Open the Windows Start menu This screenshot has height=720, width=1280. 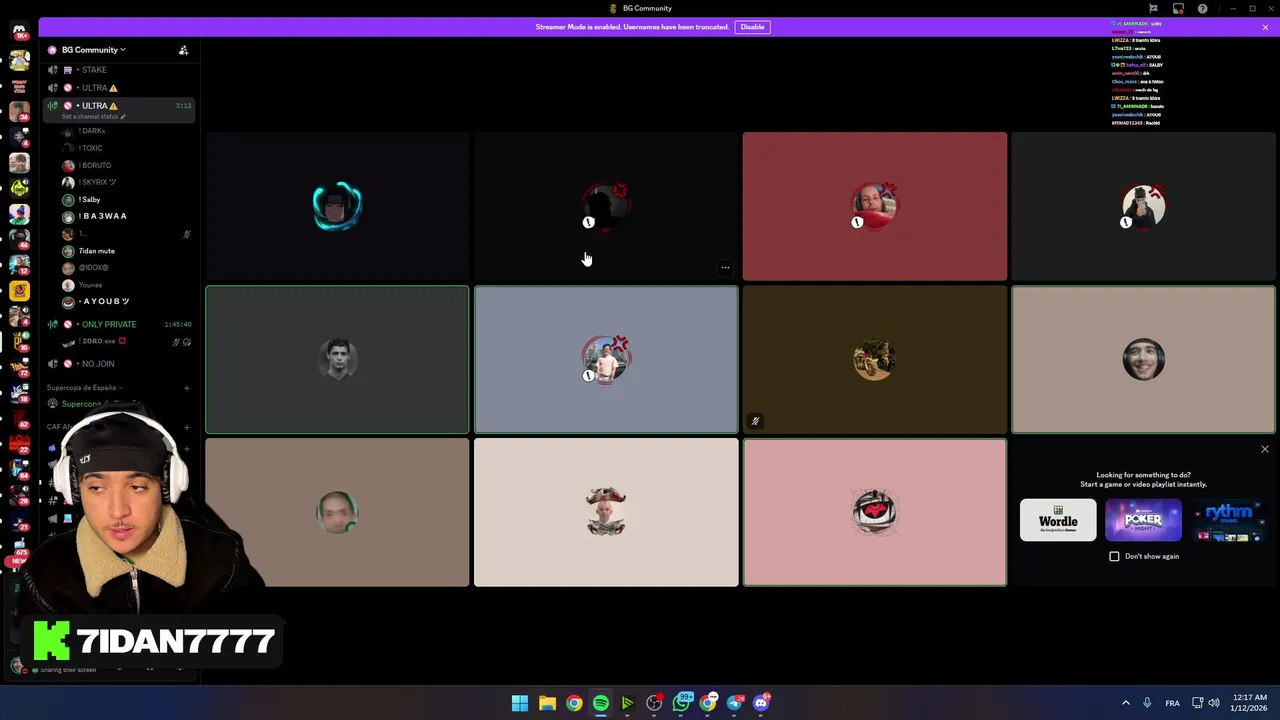click(x=520, y=703)
